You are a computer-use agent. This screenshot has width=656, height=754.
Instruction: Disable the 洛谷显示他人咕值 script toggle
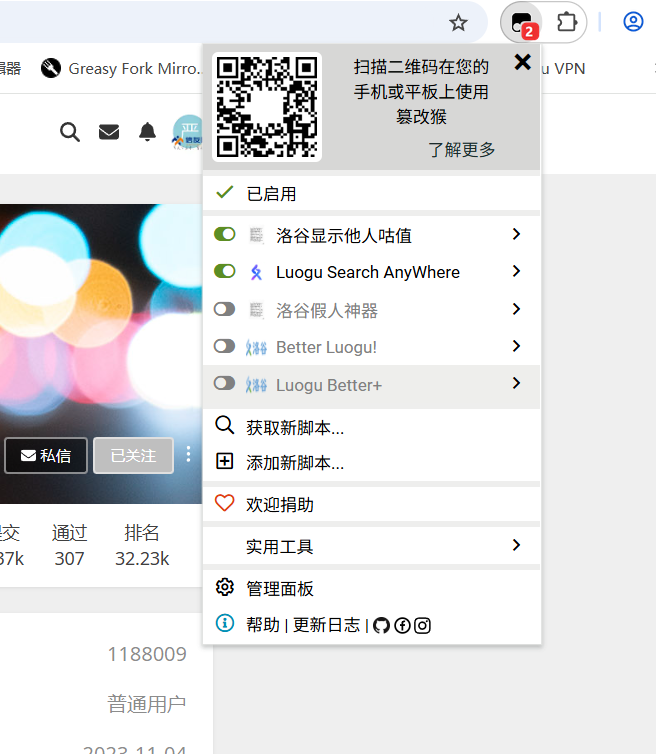point(225,235)
